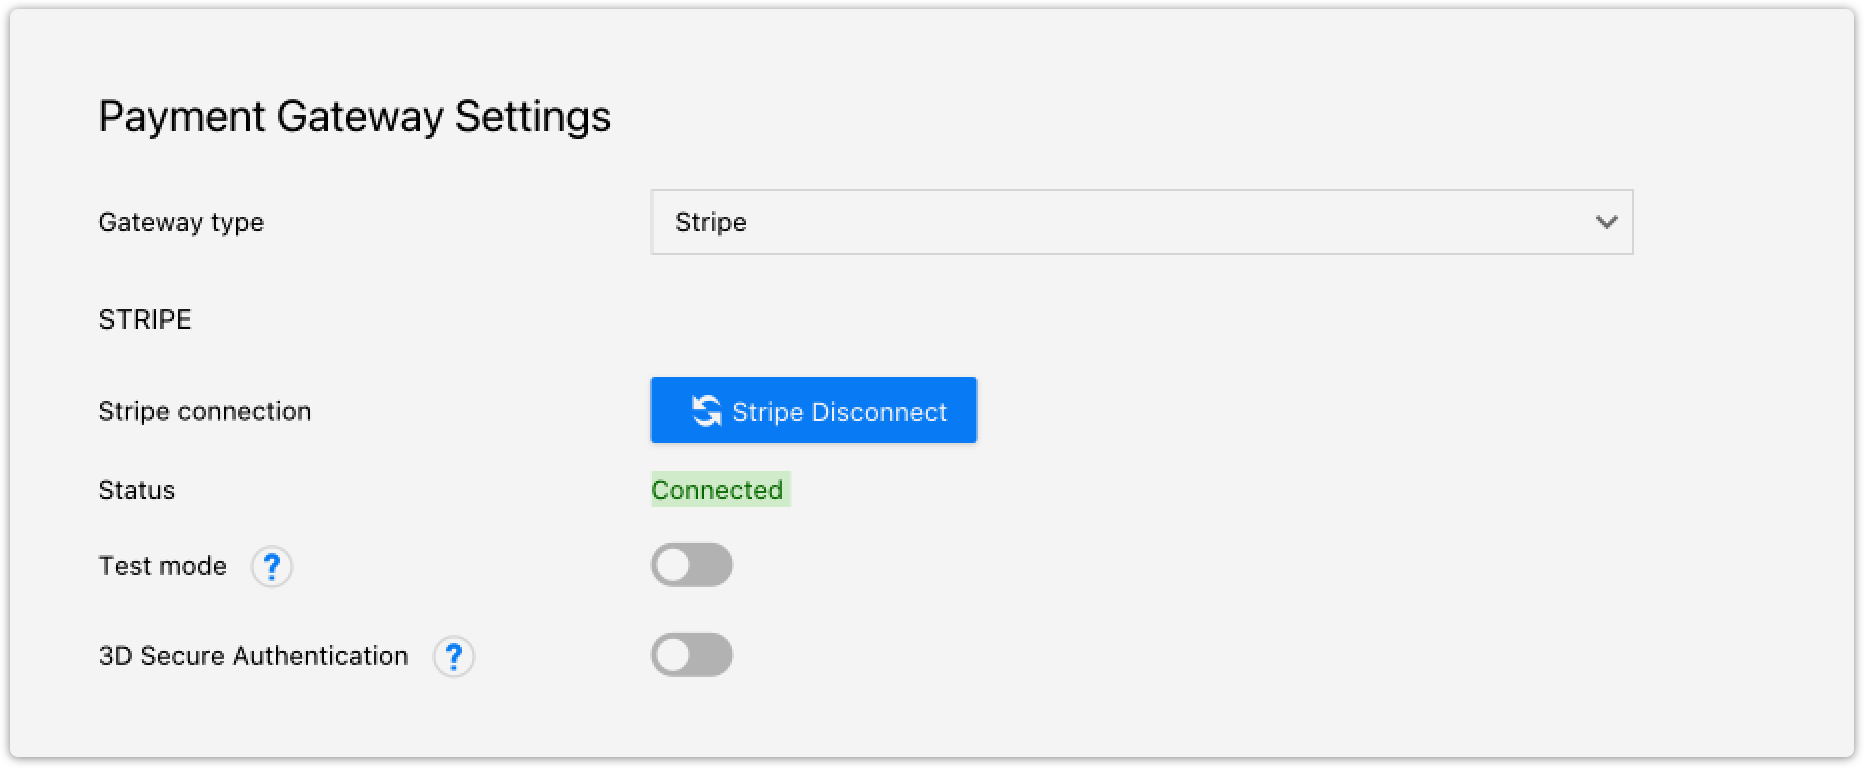Click the 3D Secure Authentication label
This screenshot has width=1864, height=768.
point(254,656)
